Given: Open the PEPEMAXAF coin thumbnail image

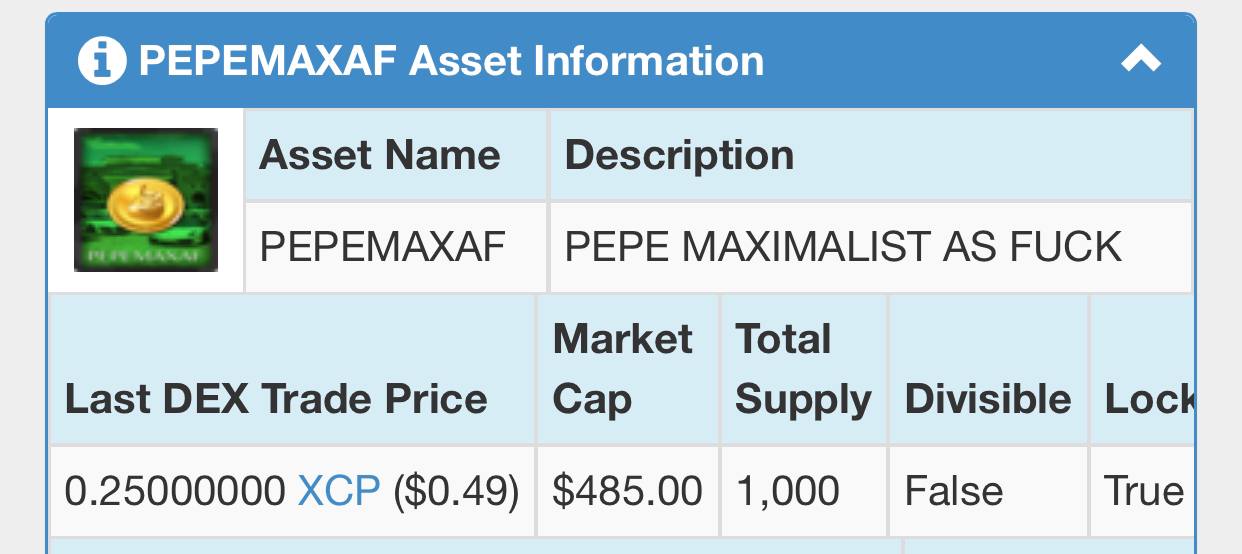Looking at the screenshot, I should (x=146, y=200).
